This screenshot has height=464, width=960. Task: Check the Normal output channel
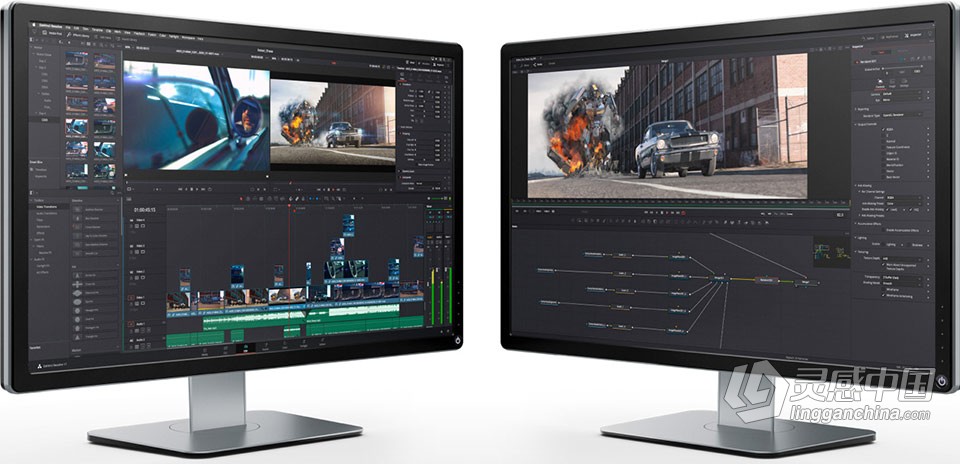click(883, 141)
